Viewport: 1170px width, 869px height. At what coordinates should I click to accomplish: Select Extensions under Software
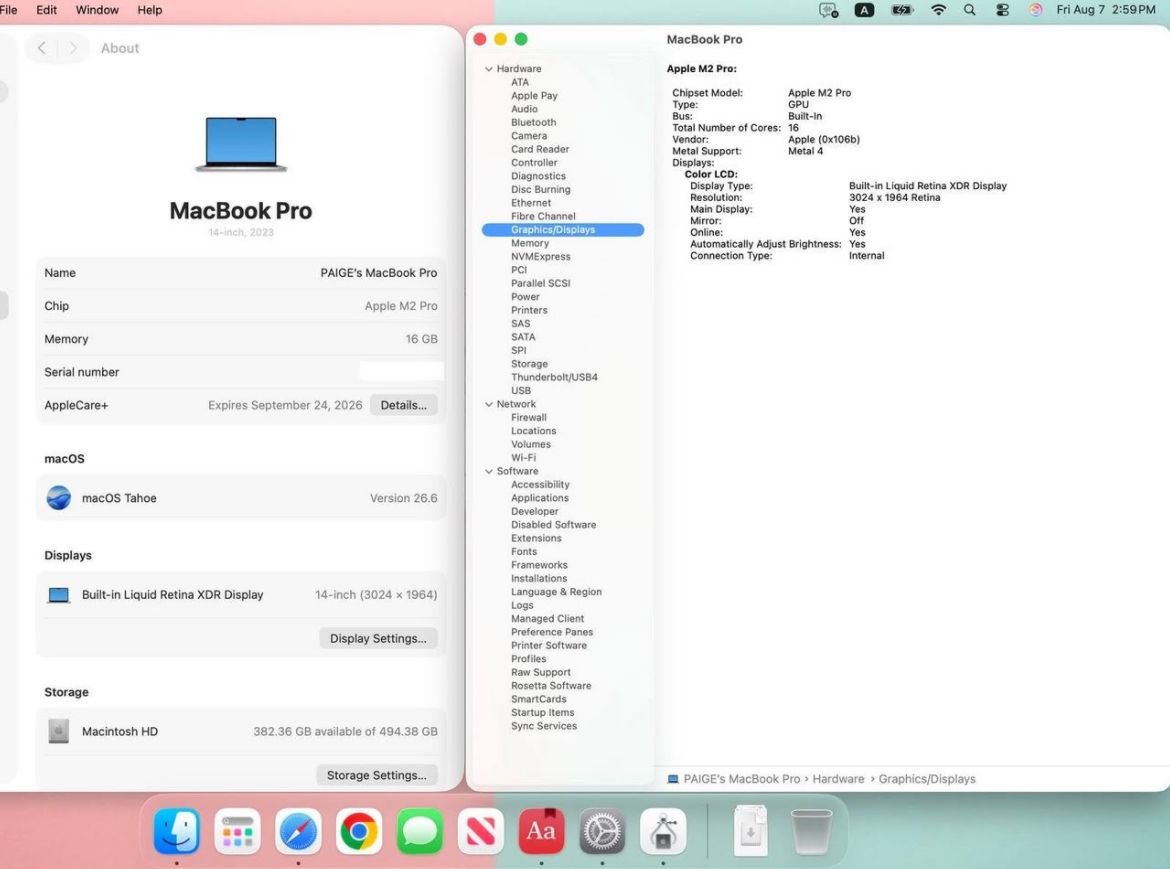pyautogui.click(x=536, y=539)
